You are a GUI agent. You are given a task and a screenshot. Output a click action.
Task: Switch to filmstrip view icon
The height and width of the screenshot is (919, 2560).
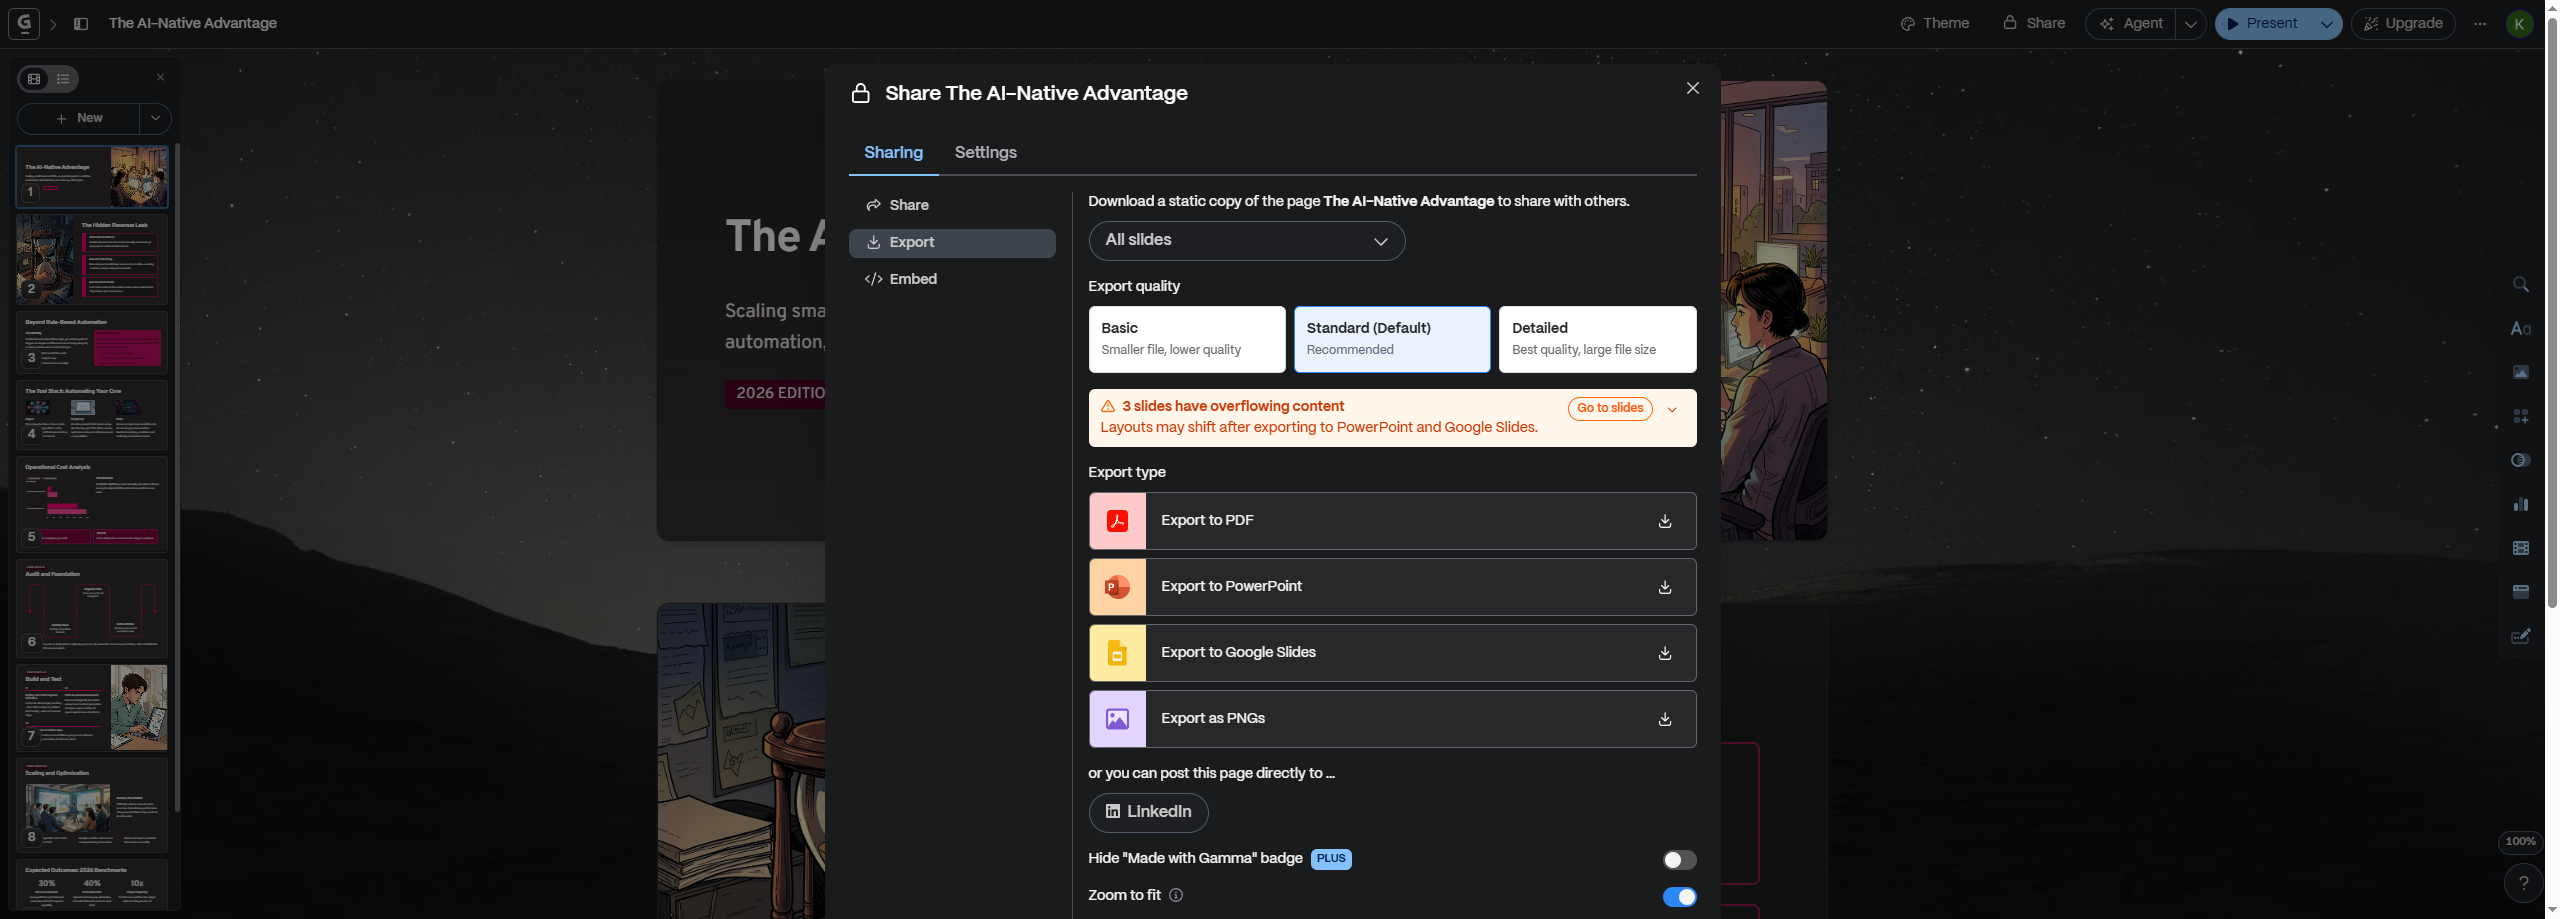click(x=34, y=78)
